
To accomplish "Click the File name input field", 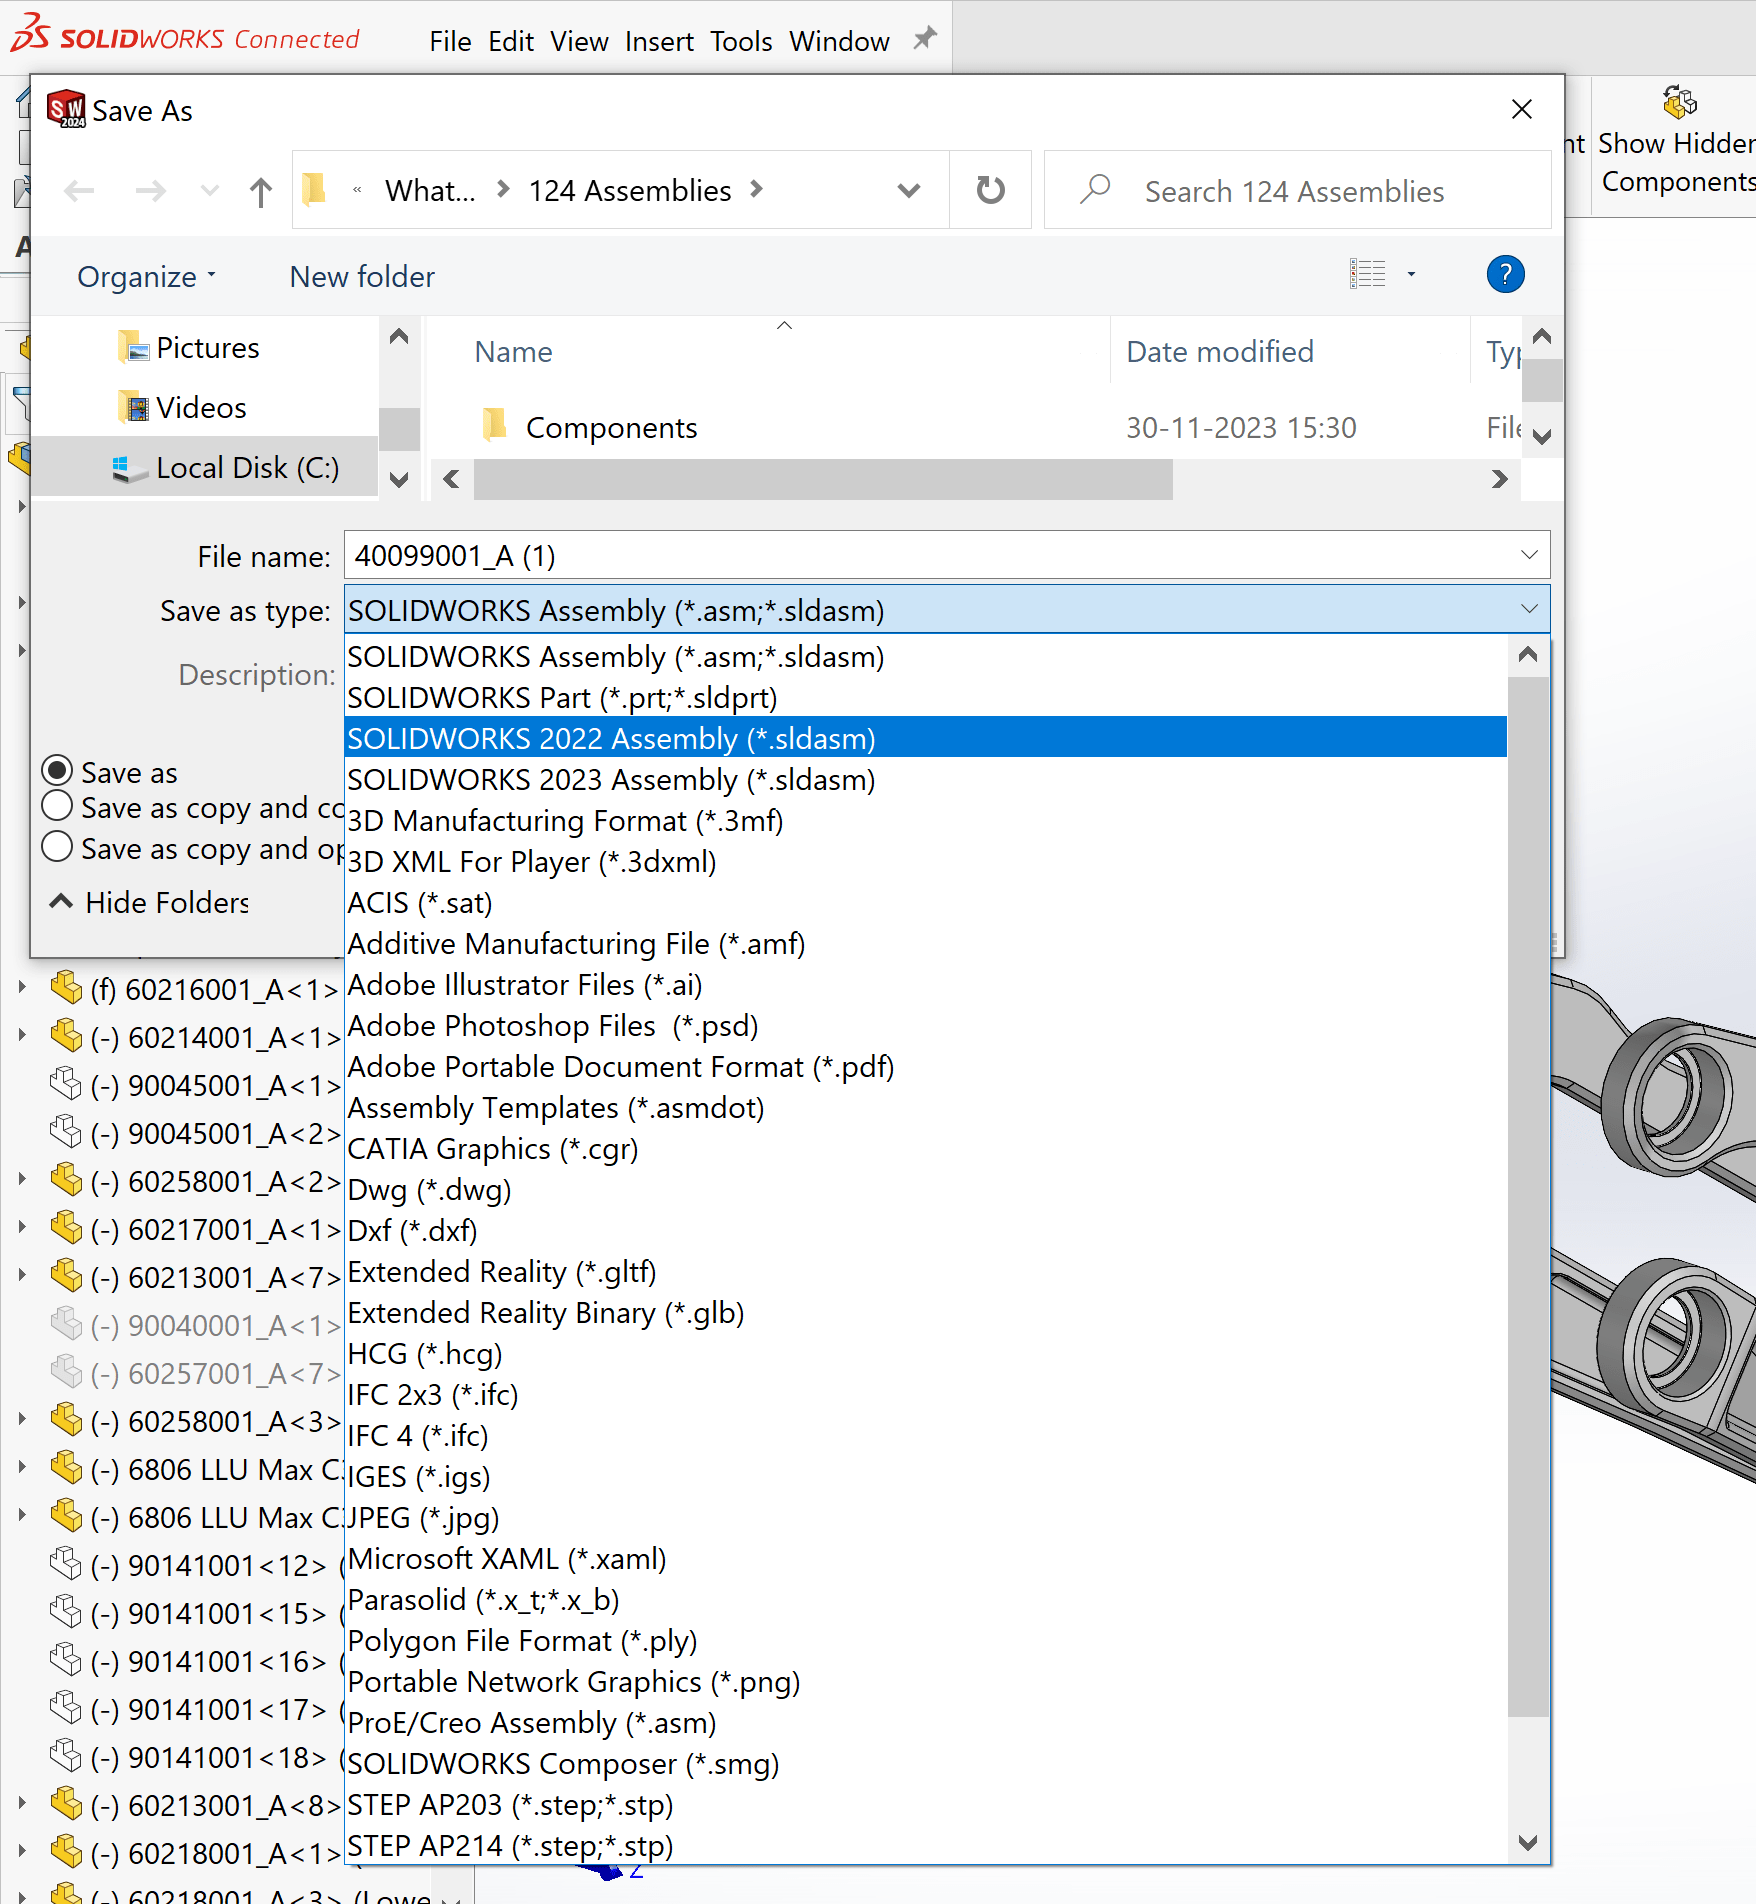I will 947,554.
